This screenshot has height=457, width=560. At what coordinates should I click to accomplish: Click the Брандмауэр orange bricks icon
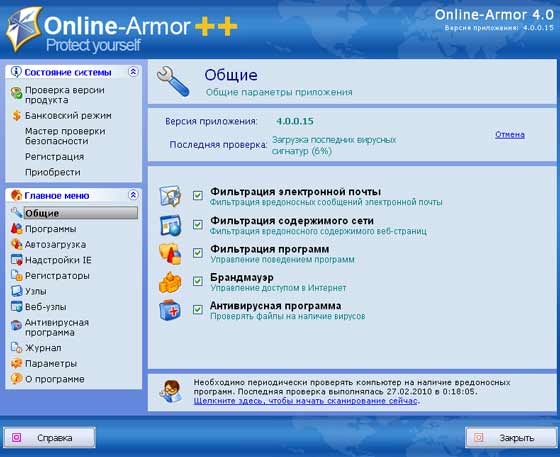tap(170, 282)
